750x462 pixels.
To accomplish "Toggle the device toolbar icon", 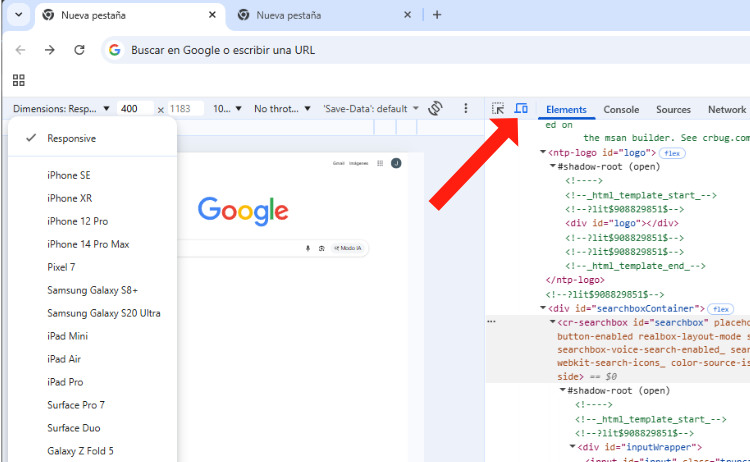I will coord(521,109).
